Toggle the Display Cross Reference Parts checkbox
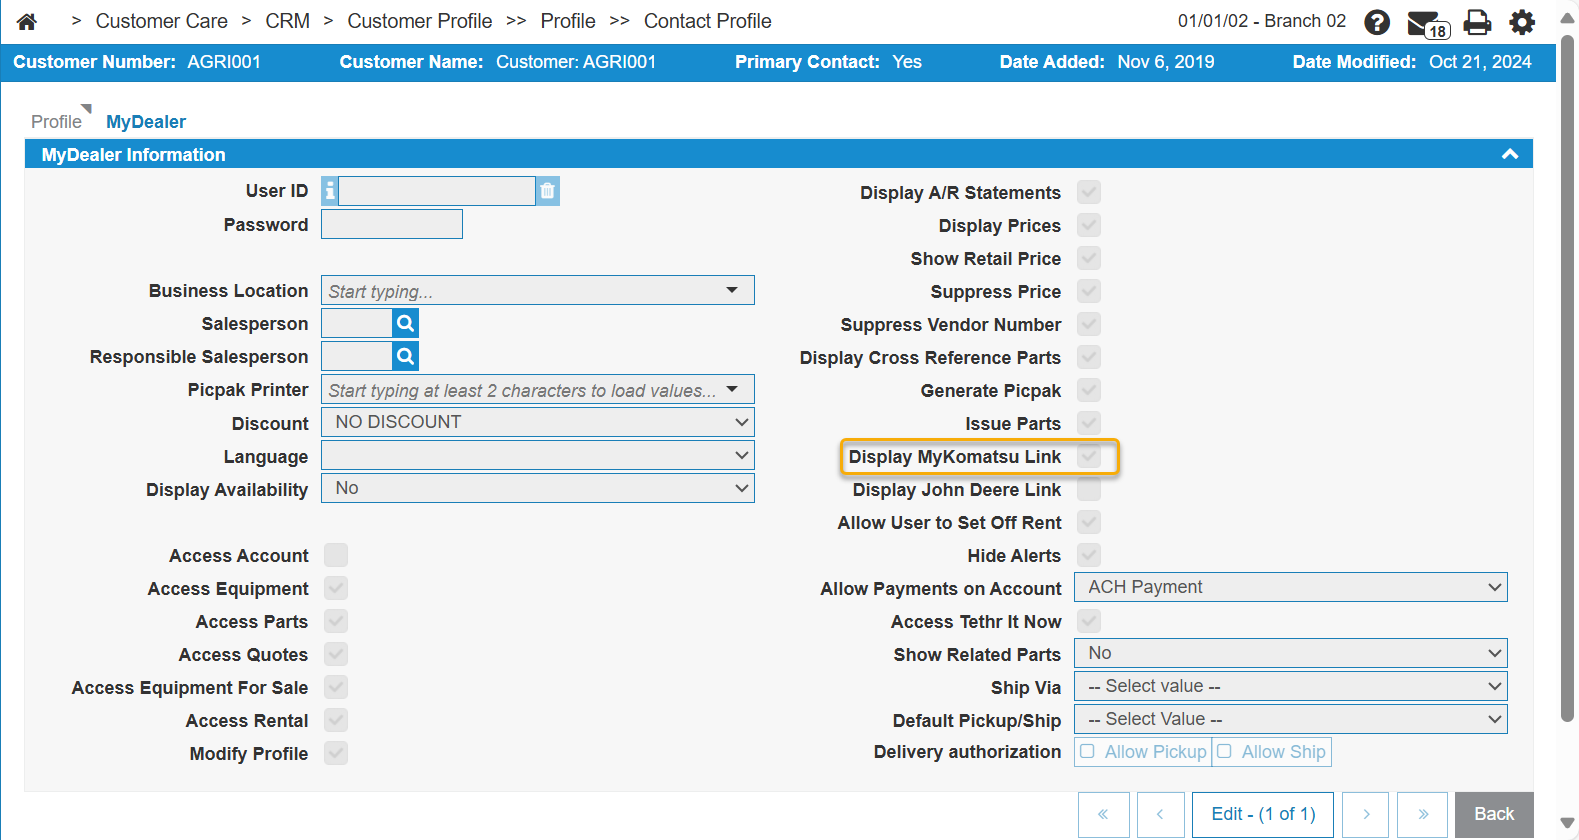Viewport: 1579px width, 840px height. point(1089,357)
